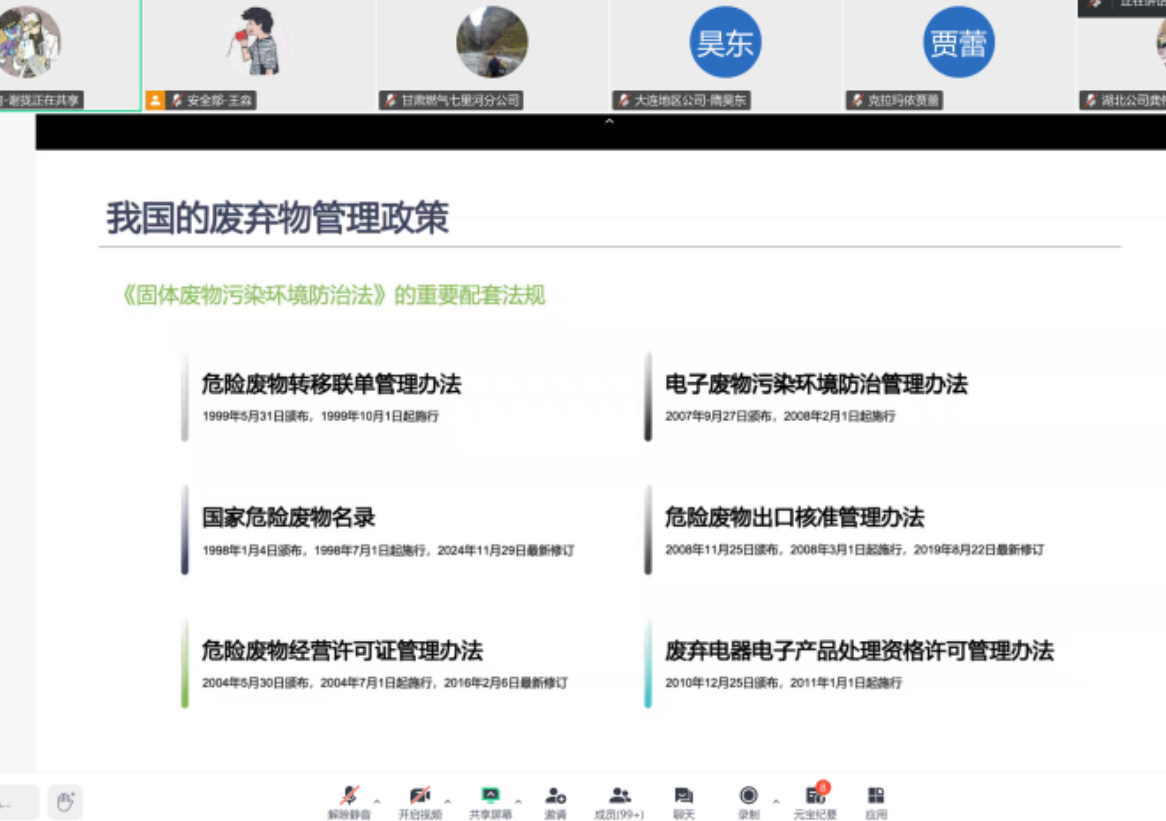Click orange host badge next to 安全部-王淼
Viewport: 1166px width, 821px height.
pos(155,100)
